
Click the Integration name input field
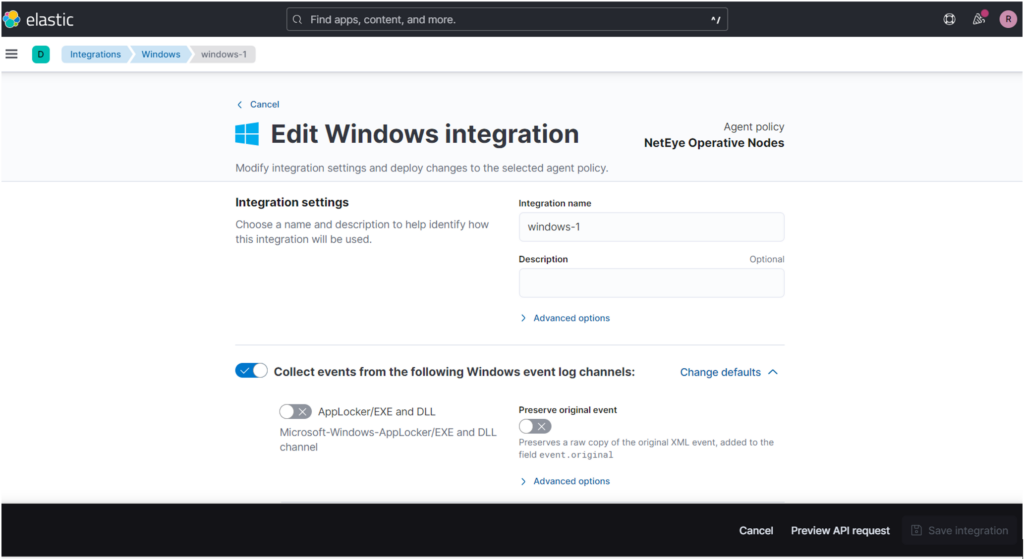click(651, 227)
